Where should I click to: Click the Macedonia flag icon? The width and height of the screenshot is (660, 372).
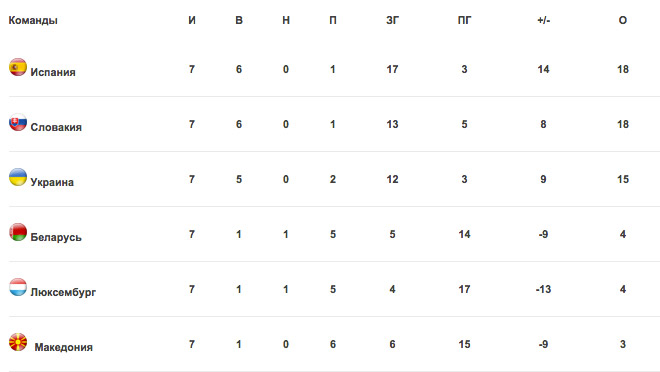tap(18, 342)
